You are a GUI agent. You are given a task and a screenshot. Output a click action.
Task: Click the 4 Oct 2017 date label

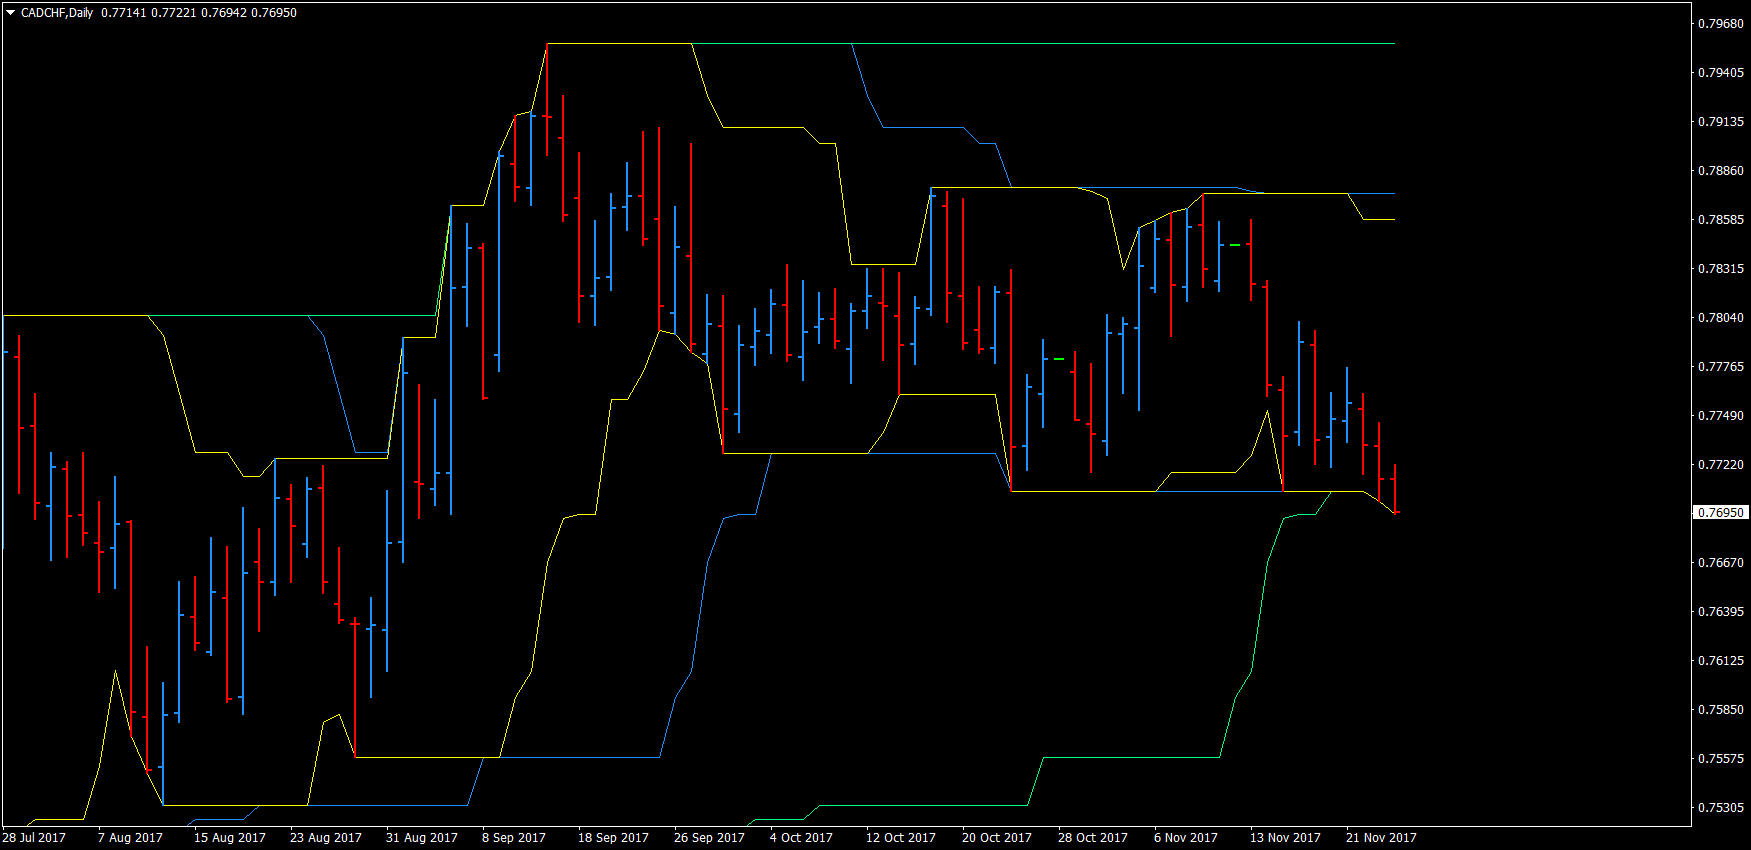tap(801, 838)
